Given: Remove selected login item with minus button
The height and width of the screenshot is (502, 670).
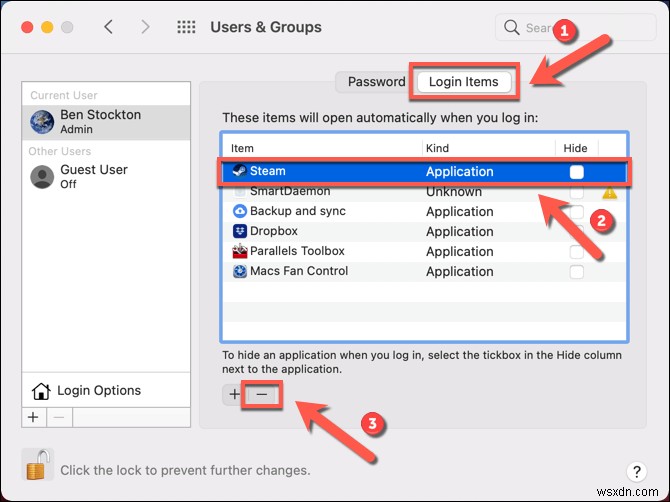Looking at the screenshot, I should point(262,394).
